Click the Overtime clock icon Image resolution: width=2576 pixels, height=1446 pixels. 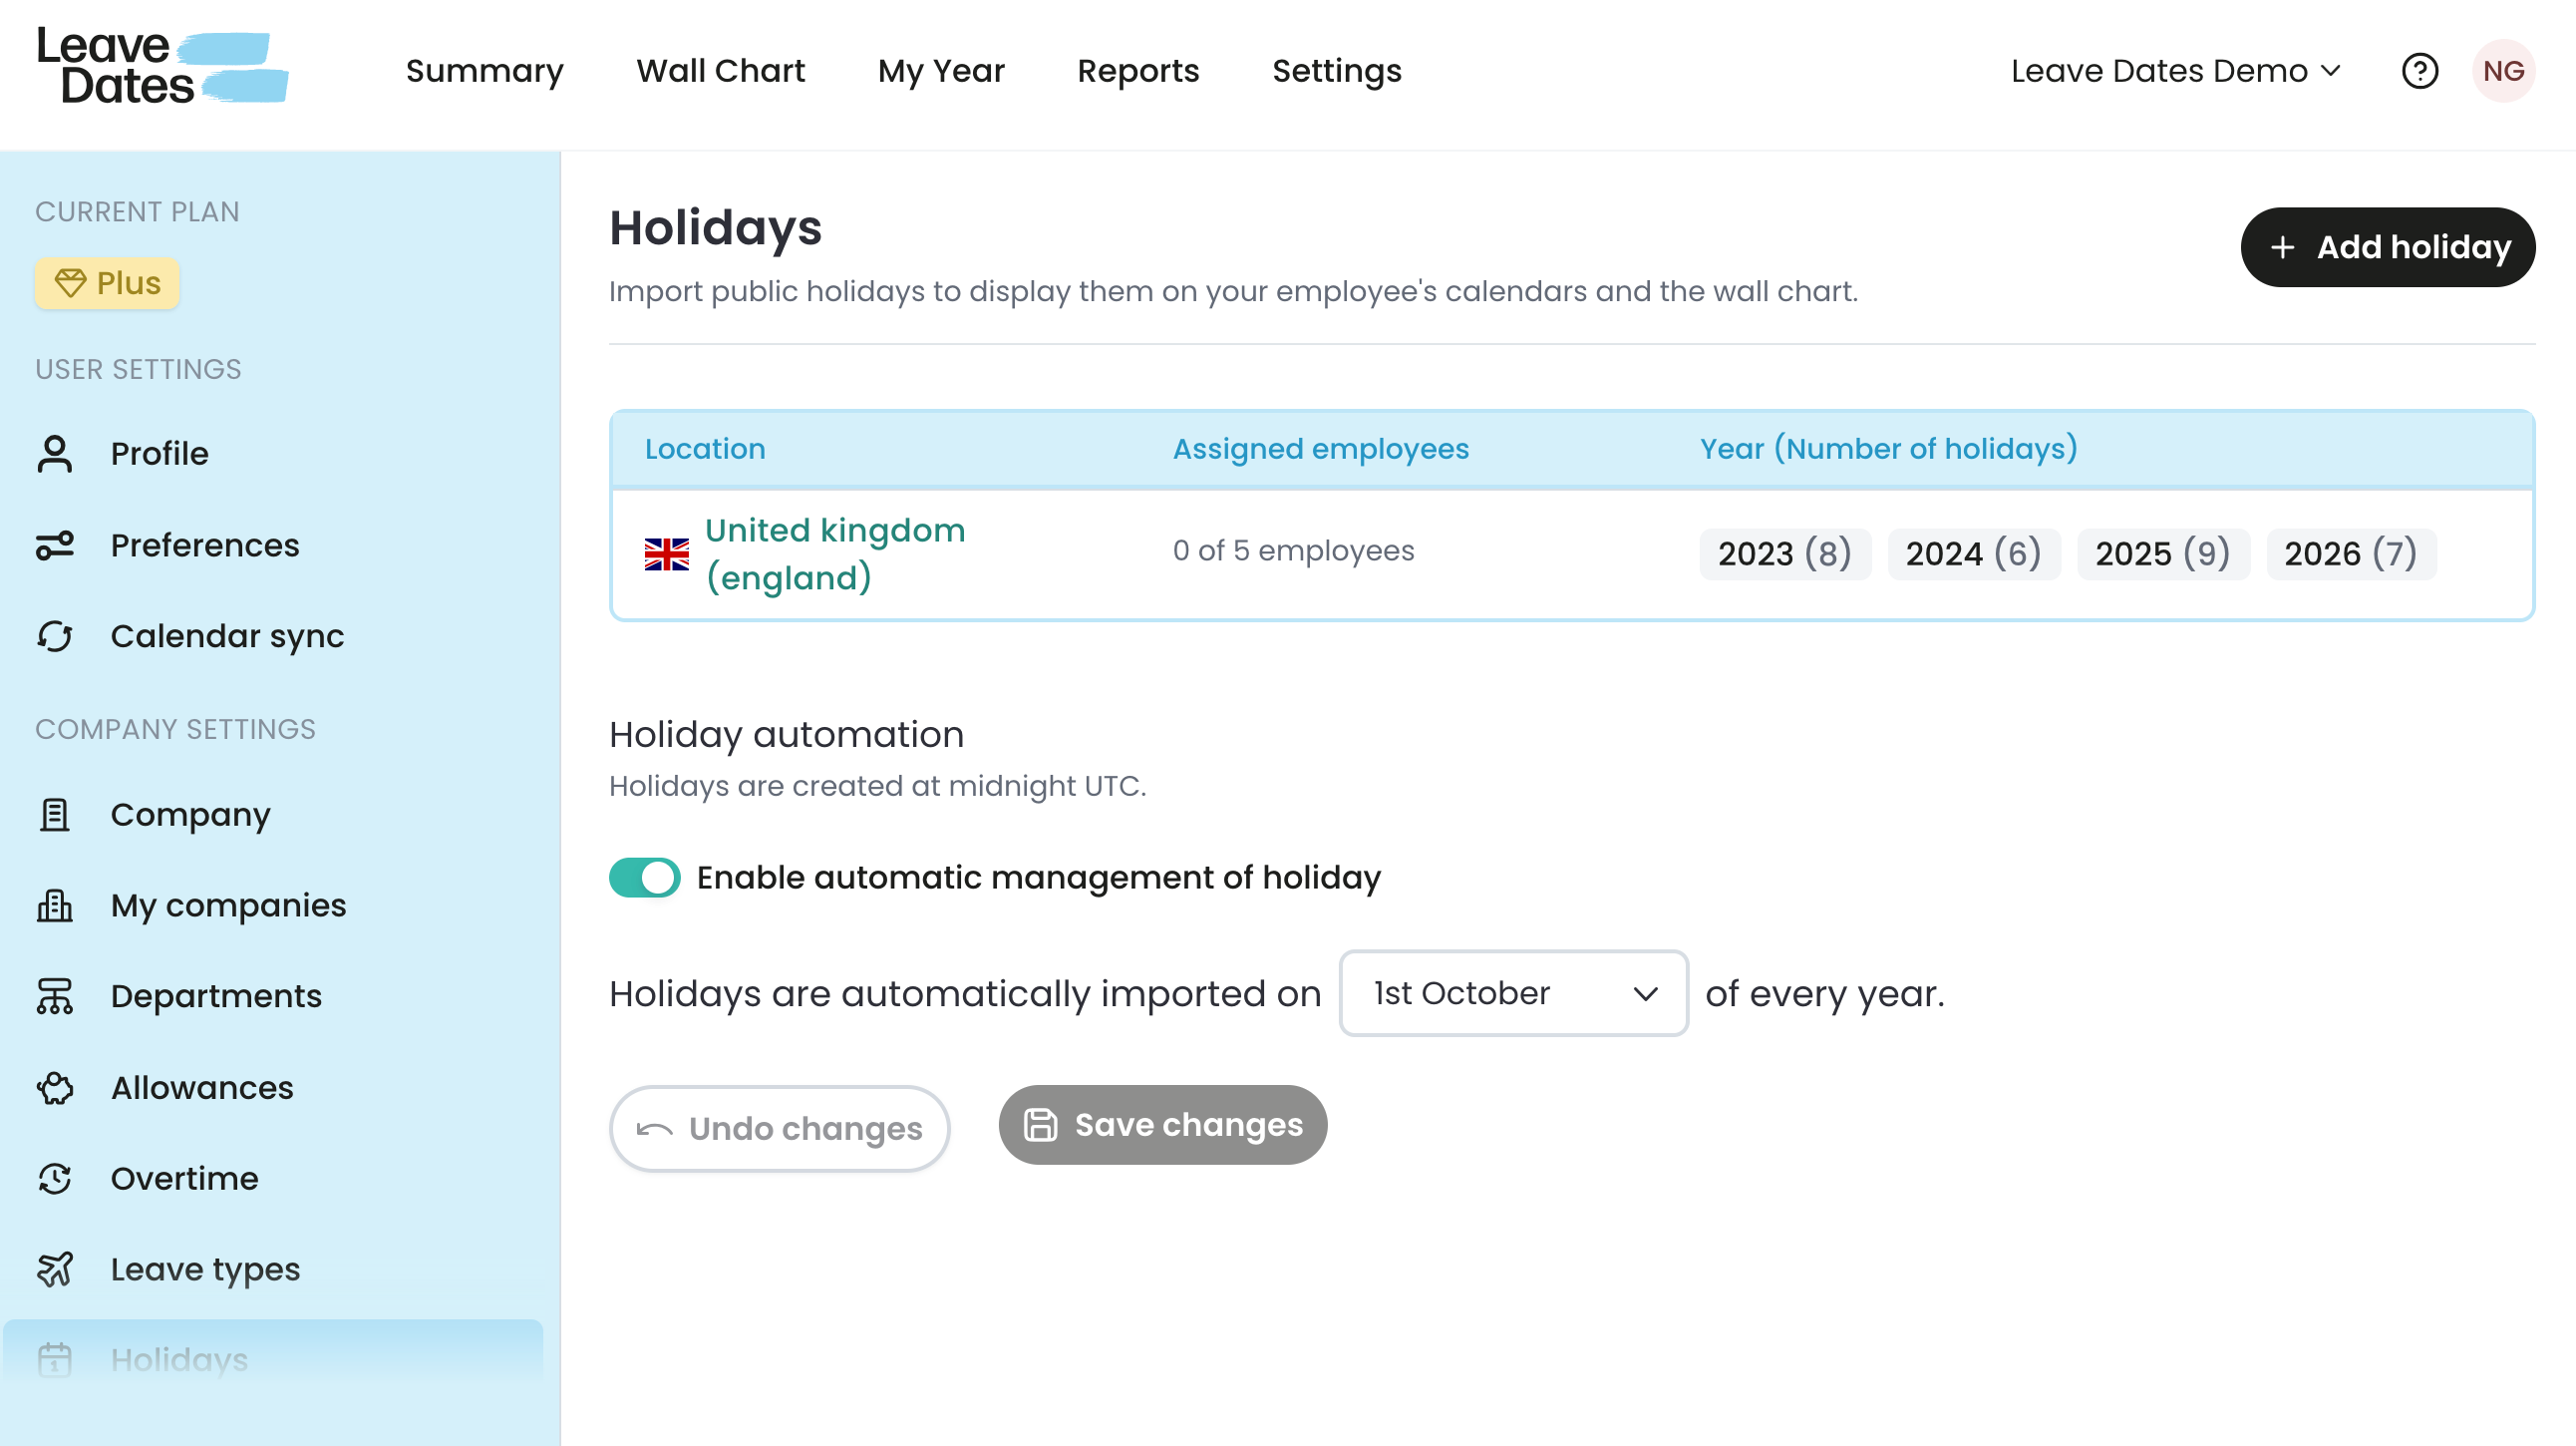click(55, 1178)
